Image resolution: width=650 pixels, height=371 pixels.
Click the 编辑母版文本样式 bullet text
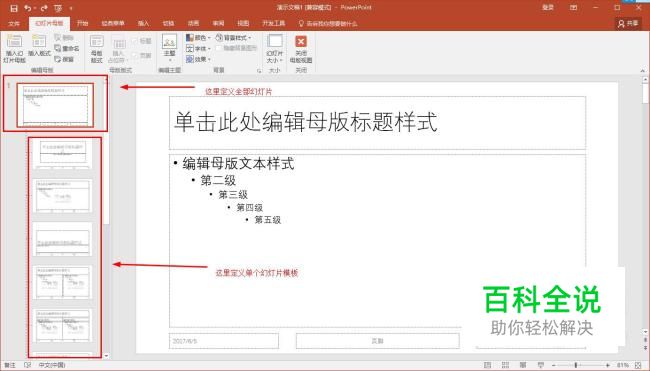pyautogui.click(x=238, y=163)
